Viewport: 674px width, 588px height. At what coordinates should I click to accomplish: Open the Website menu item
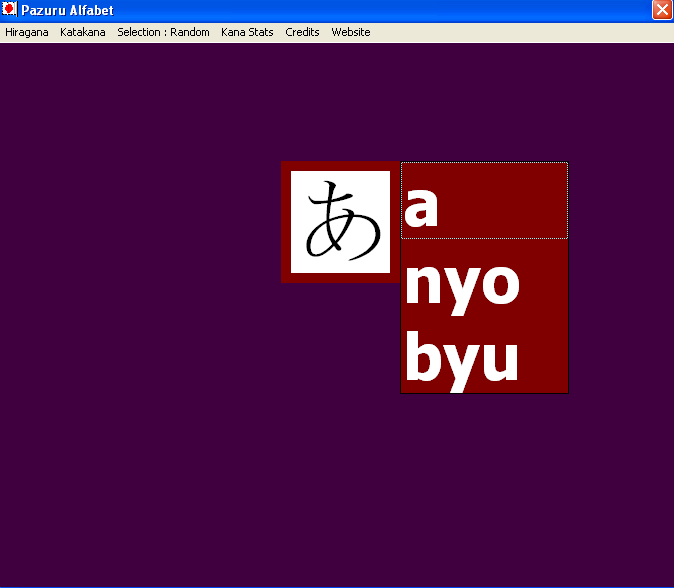(351, 32)
